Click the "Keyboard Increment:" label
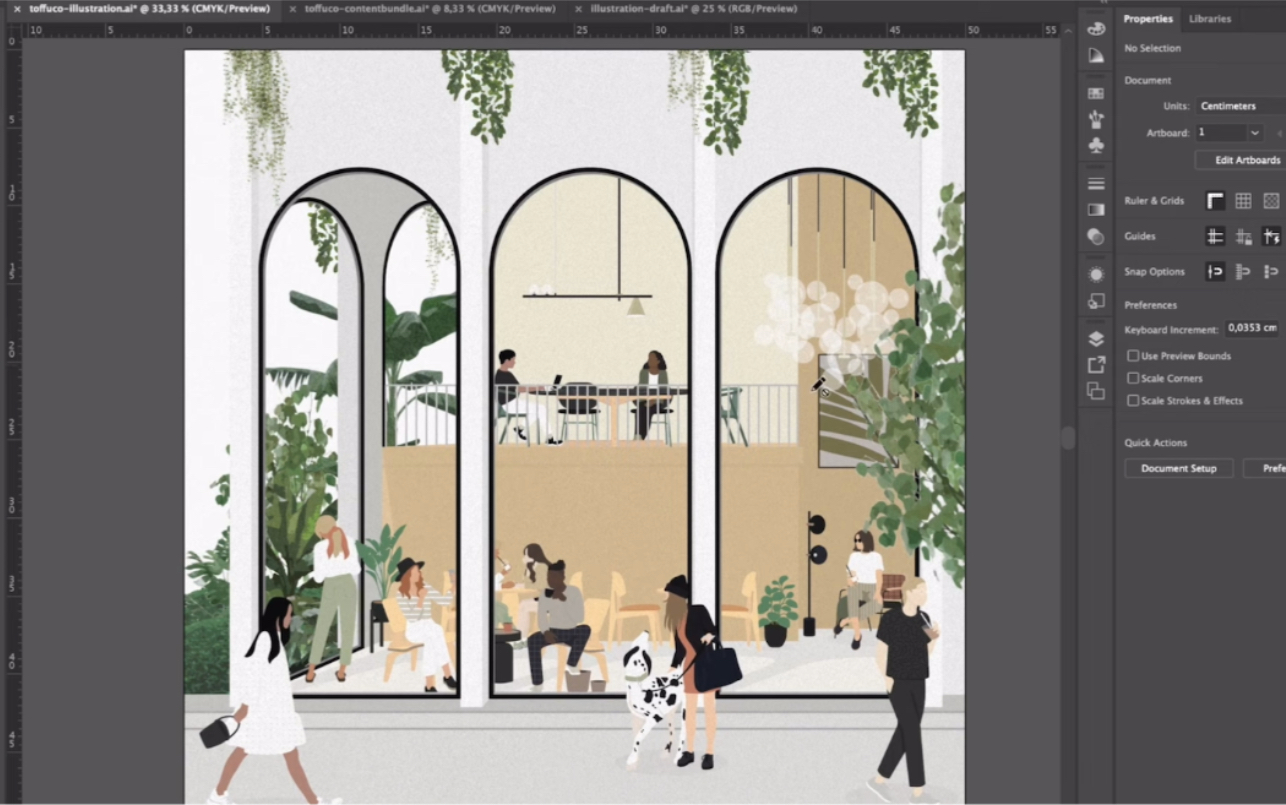1286x805 pixels. click(x=1172, y=330)
